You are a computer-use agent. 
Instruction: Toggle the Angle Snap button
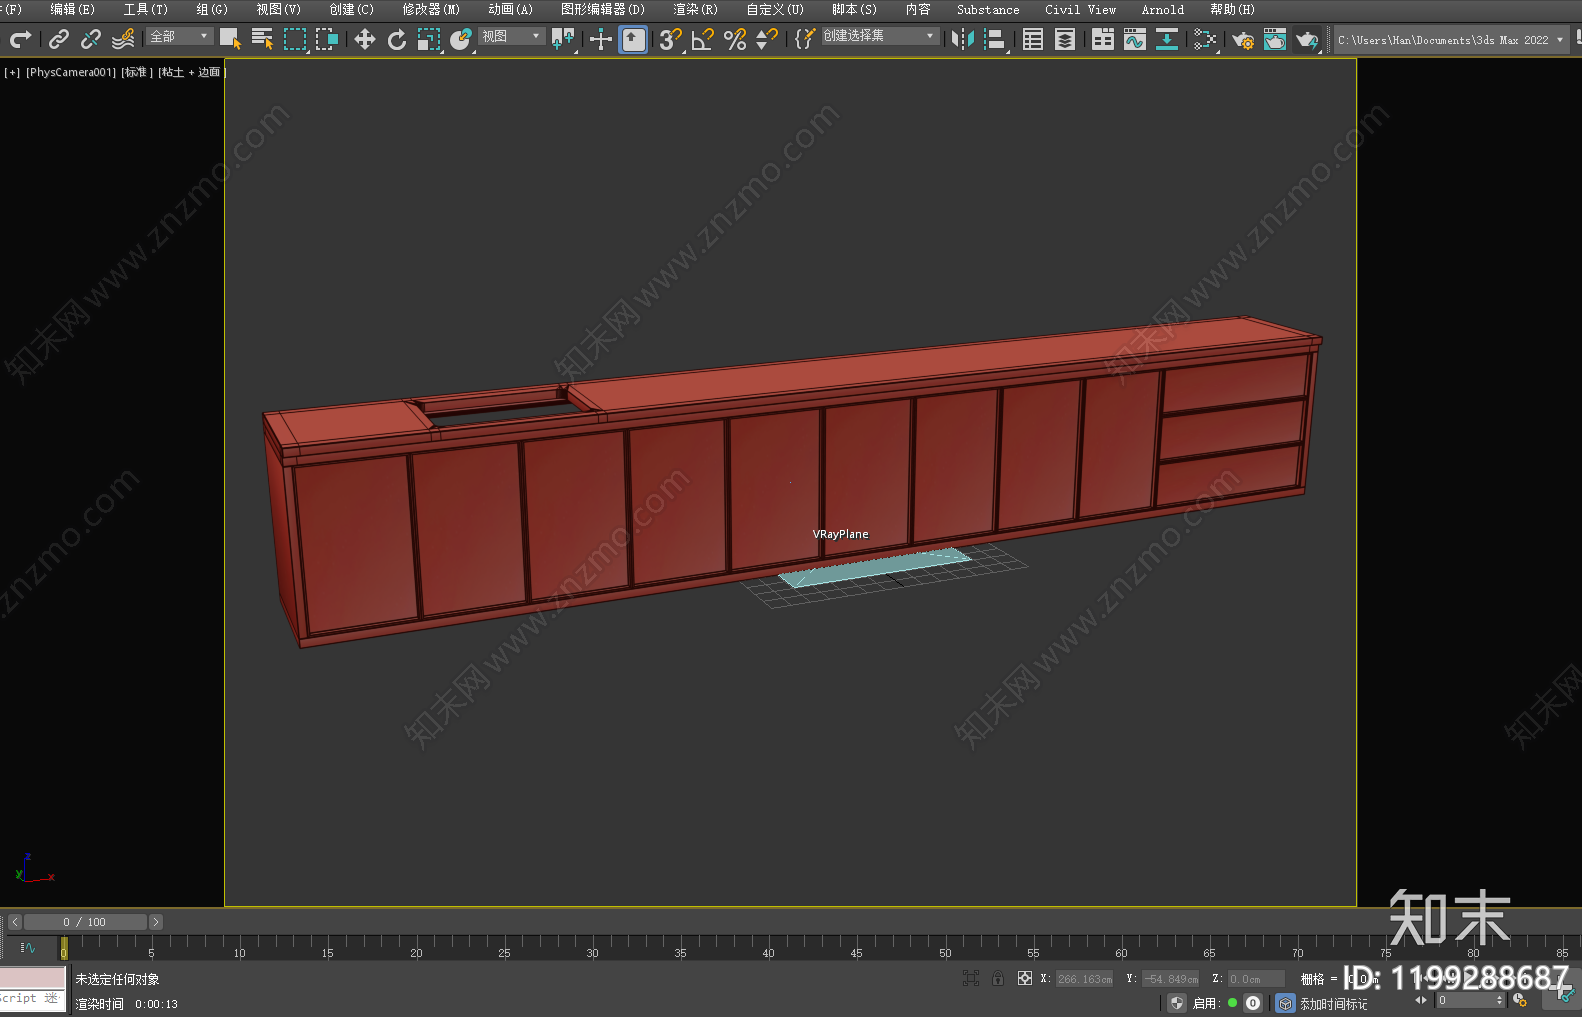pyautogui.click(x=703, y=39)
